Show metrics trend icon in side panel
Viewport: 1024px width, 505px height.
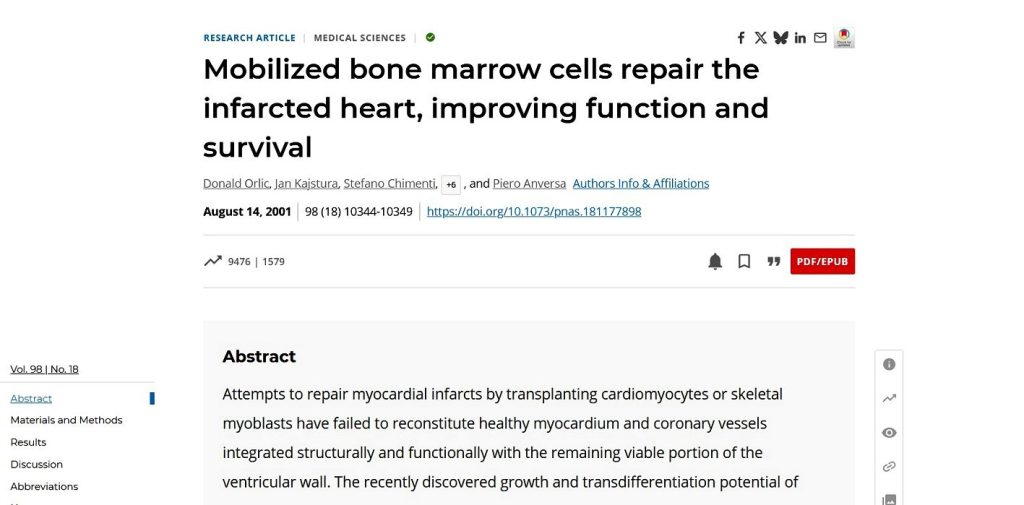pyautogui.click(x=889, y=399)
